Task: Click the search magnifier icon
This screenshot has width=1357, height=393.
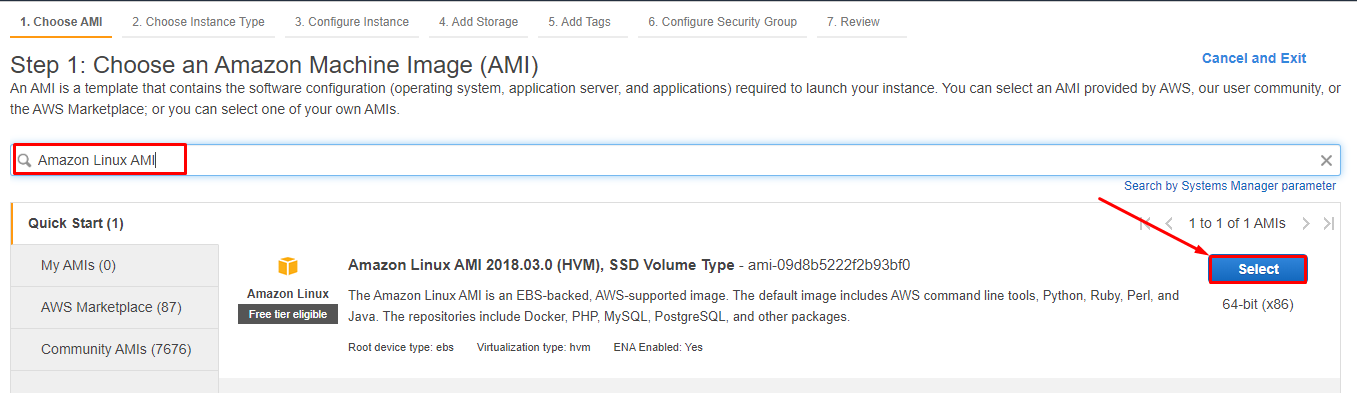Action: [x=25, y=160]
